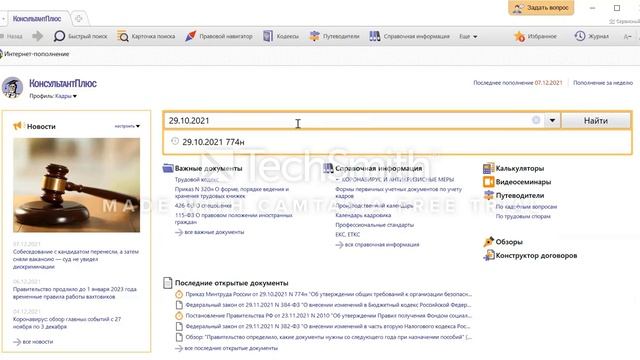Open Календарь кадровика link
The height and width of the screenshot is (360, 640).
point(363,215)
